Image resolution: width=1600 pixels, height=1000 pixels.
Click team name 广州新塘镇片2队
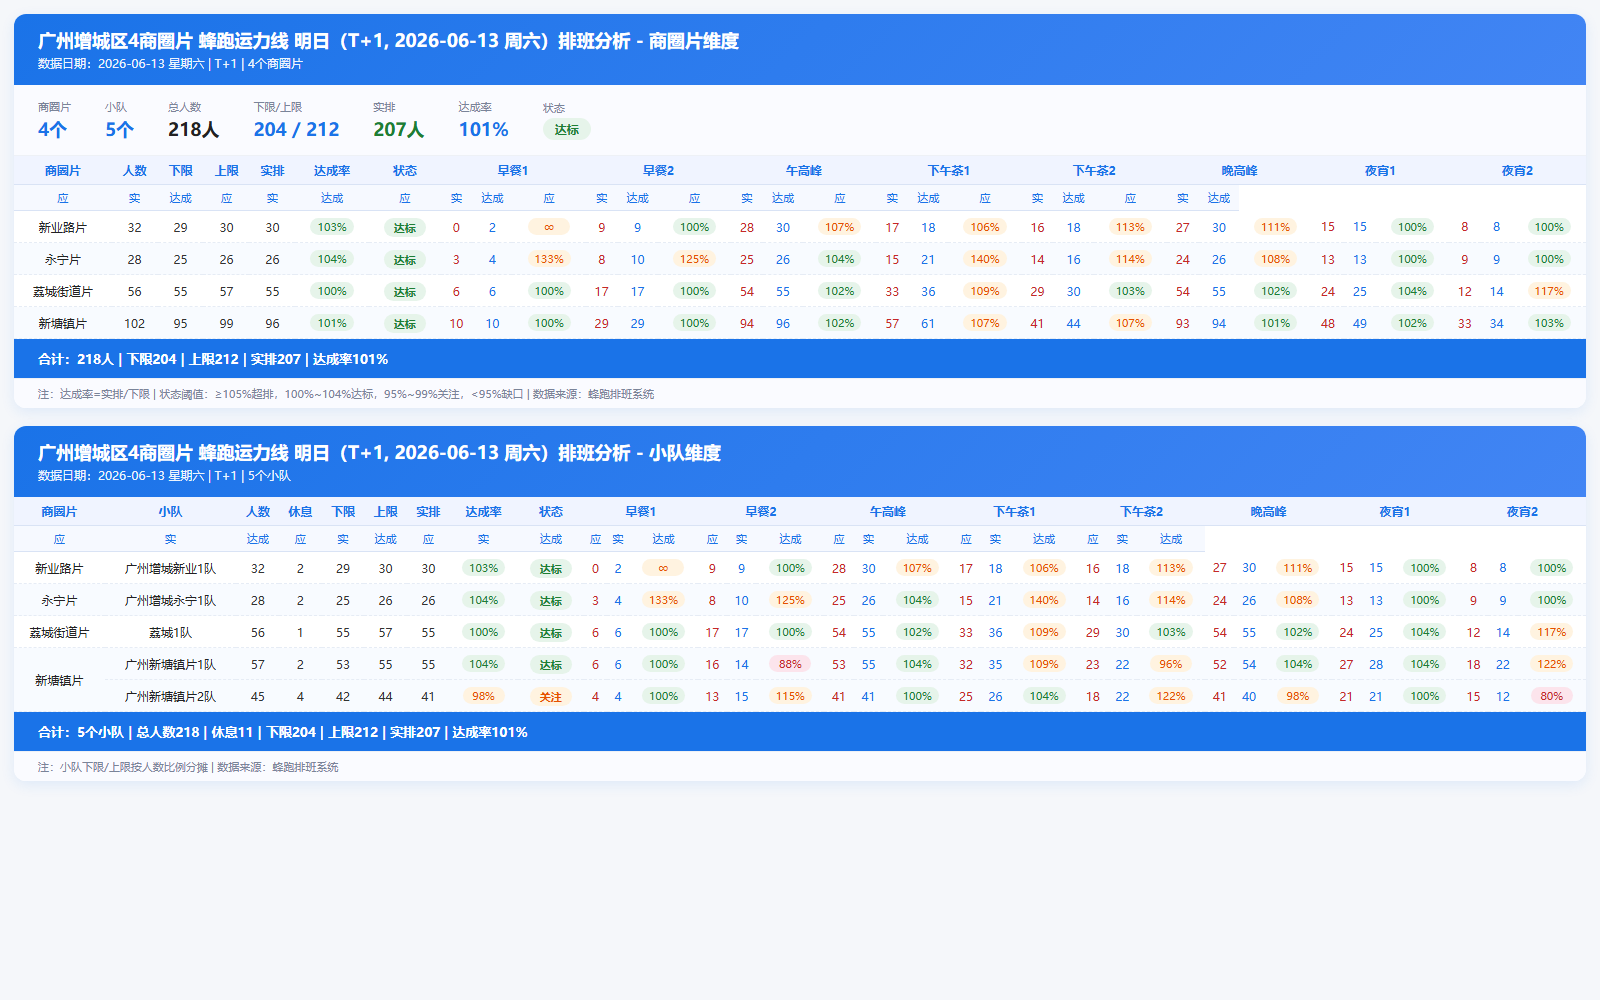[170, 697]
